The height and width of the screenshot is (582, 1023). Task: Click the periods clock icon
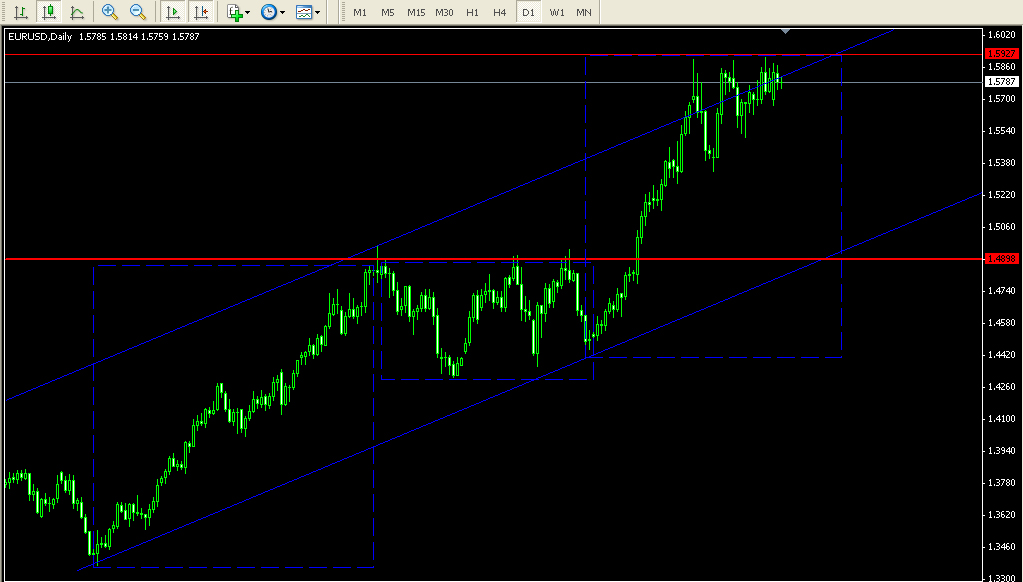tap(269, 12)
